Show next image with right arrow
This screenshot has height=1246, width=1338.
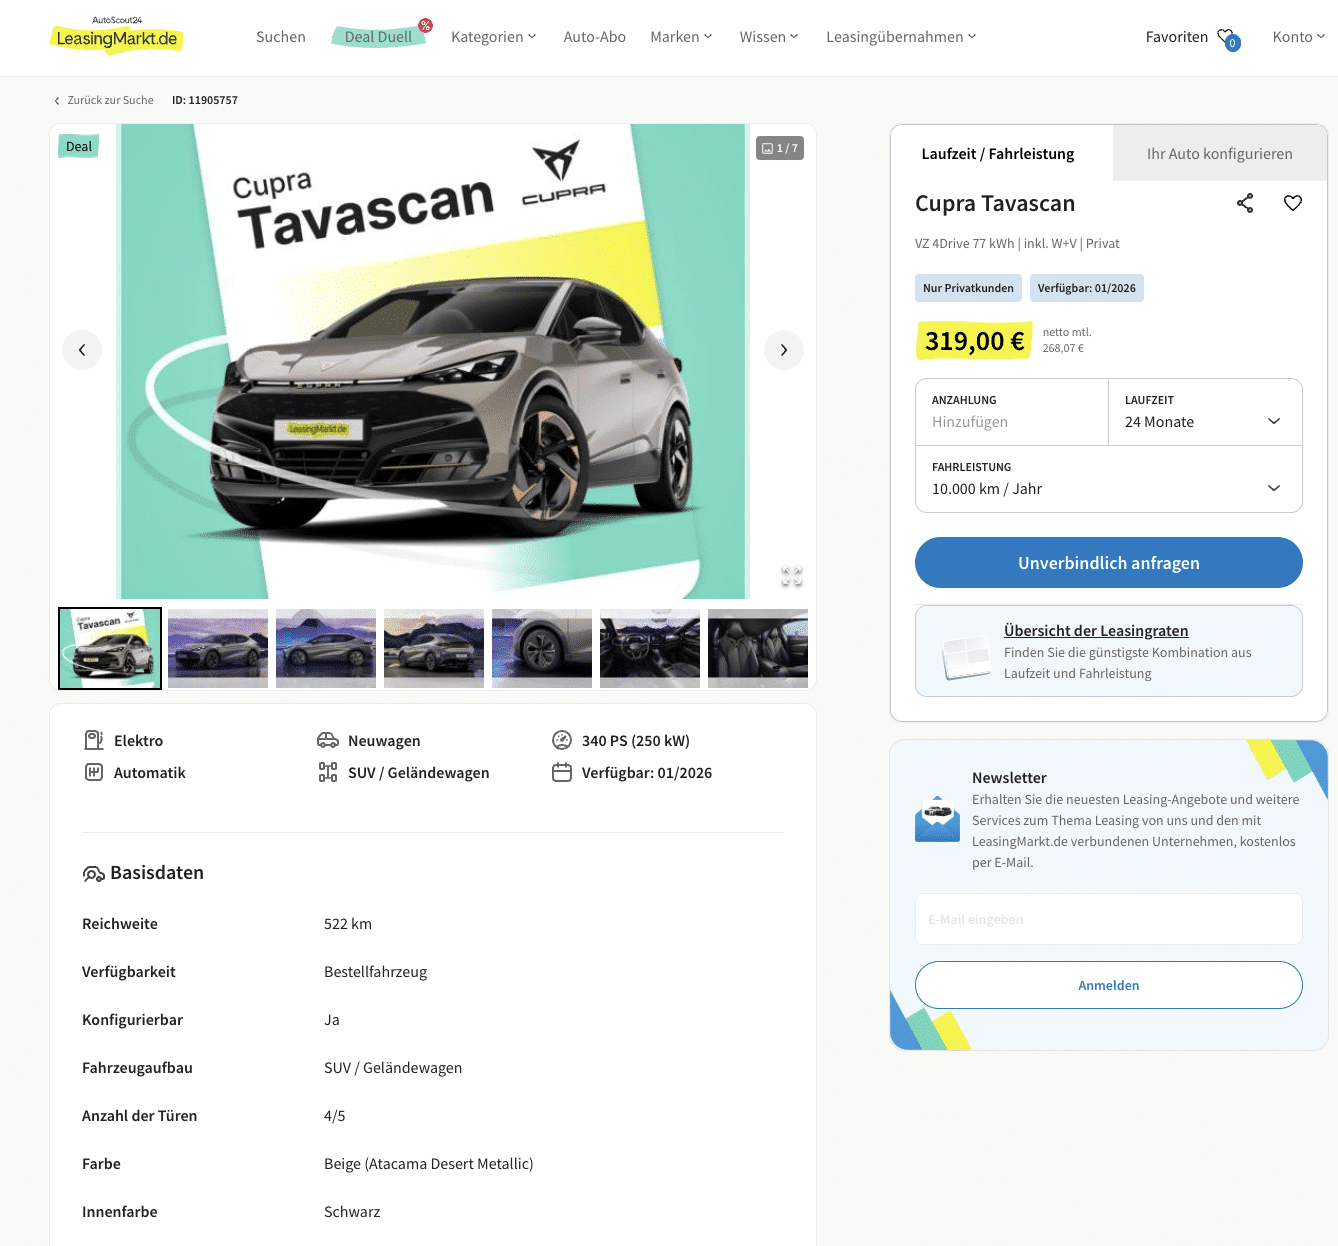coord(784,350)
